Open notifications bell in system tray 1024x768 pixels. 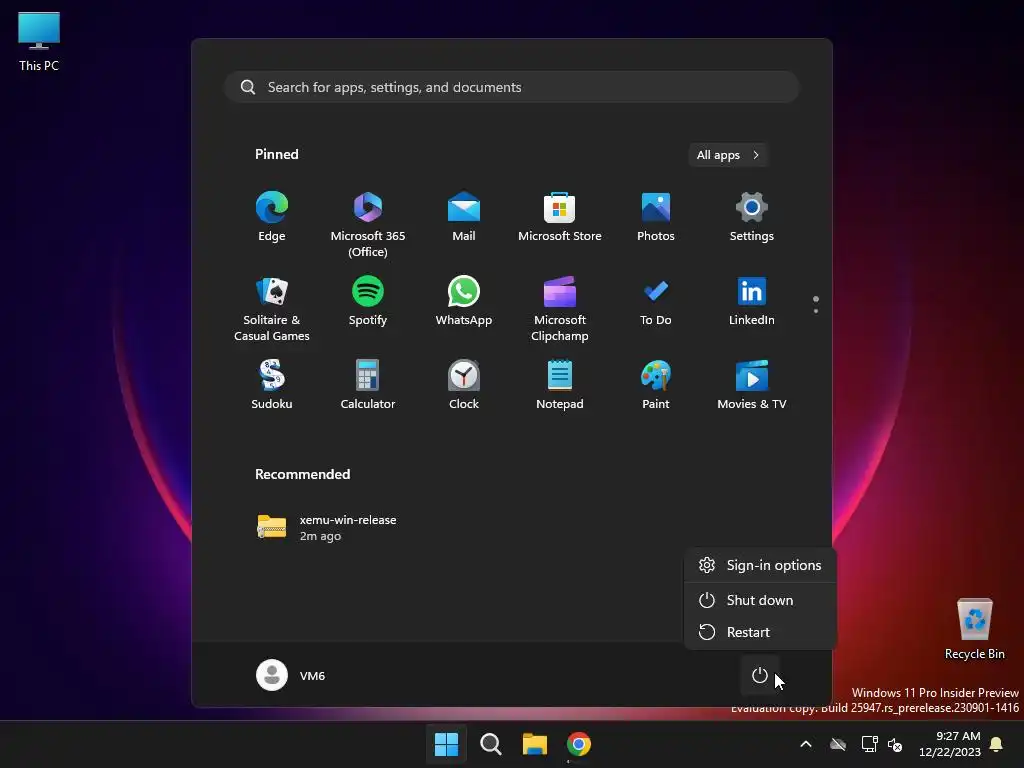(x=996, y=744)
